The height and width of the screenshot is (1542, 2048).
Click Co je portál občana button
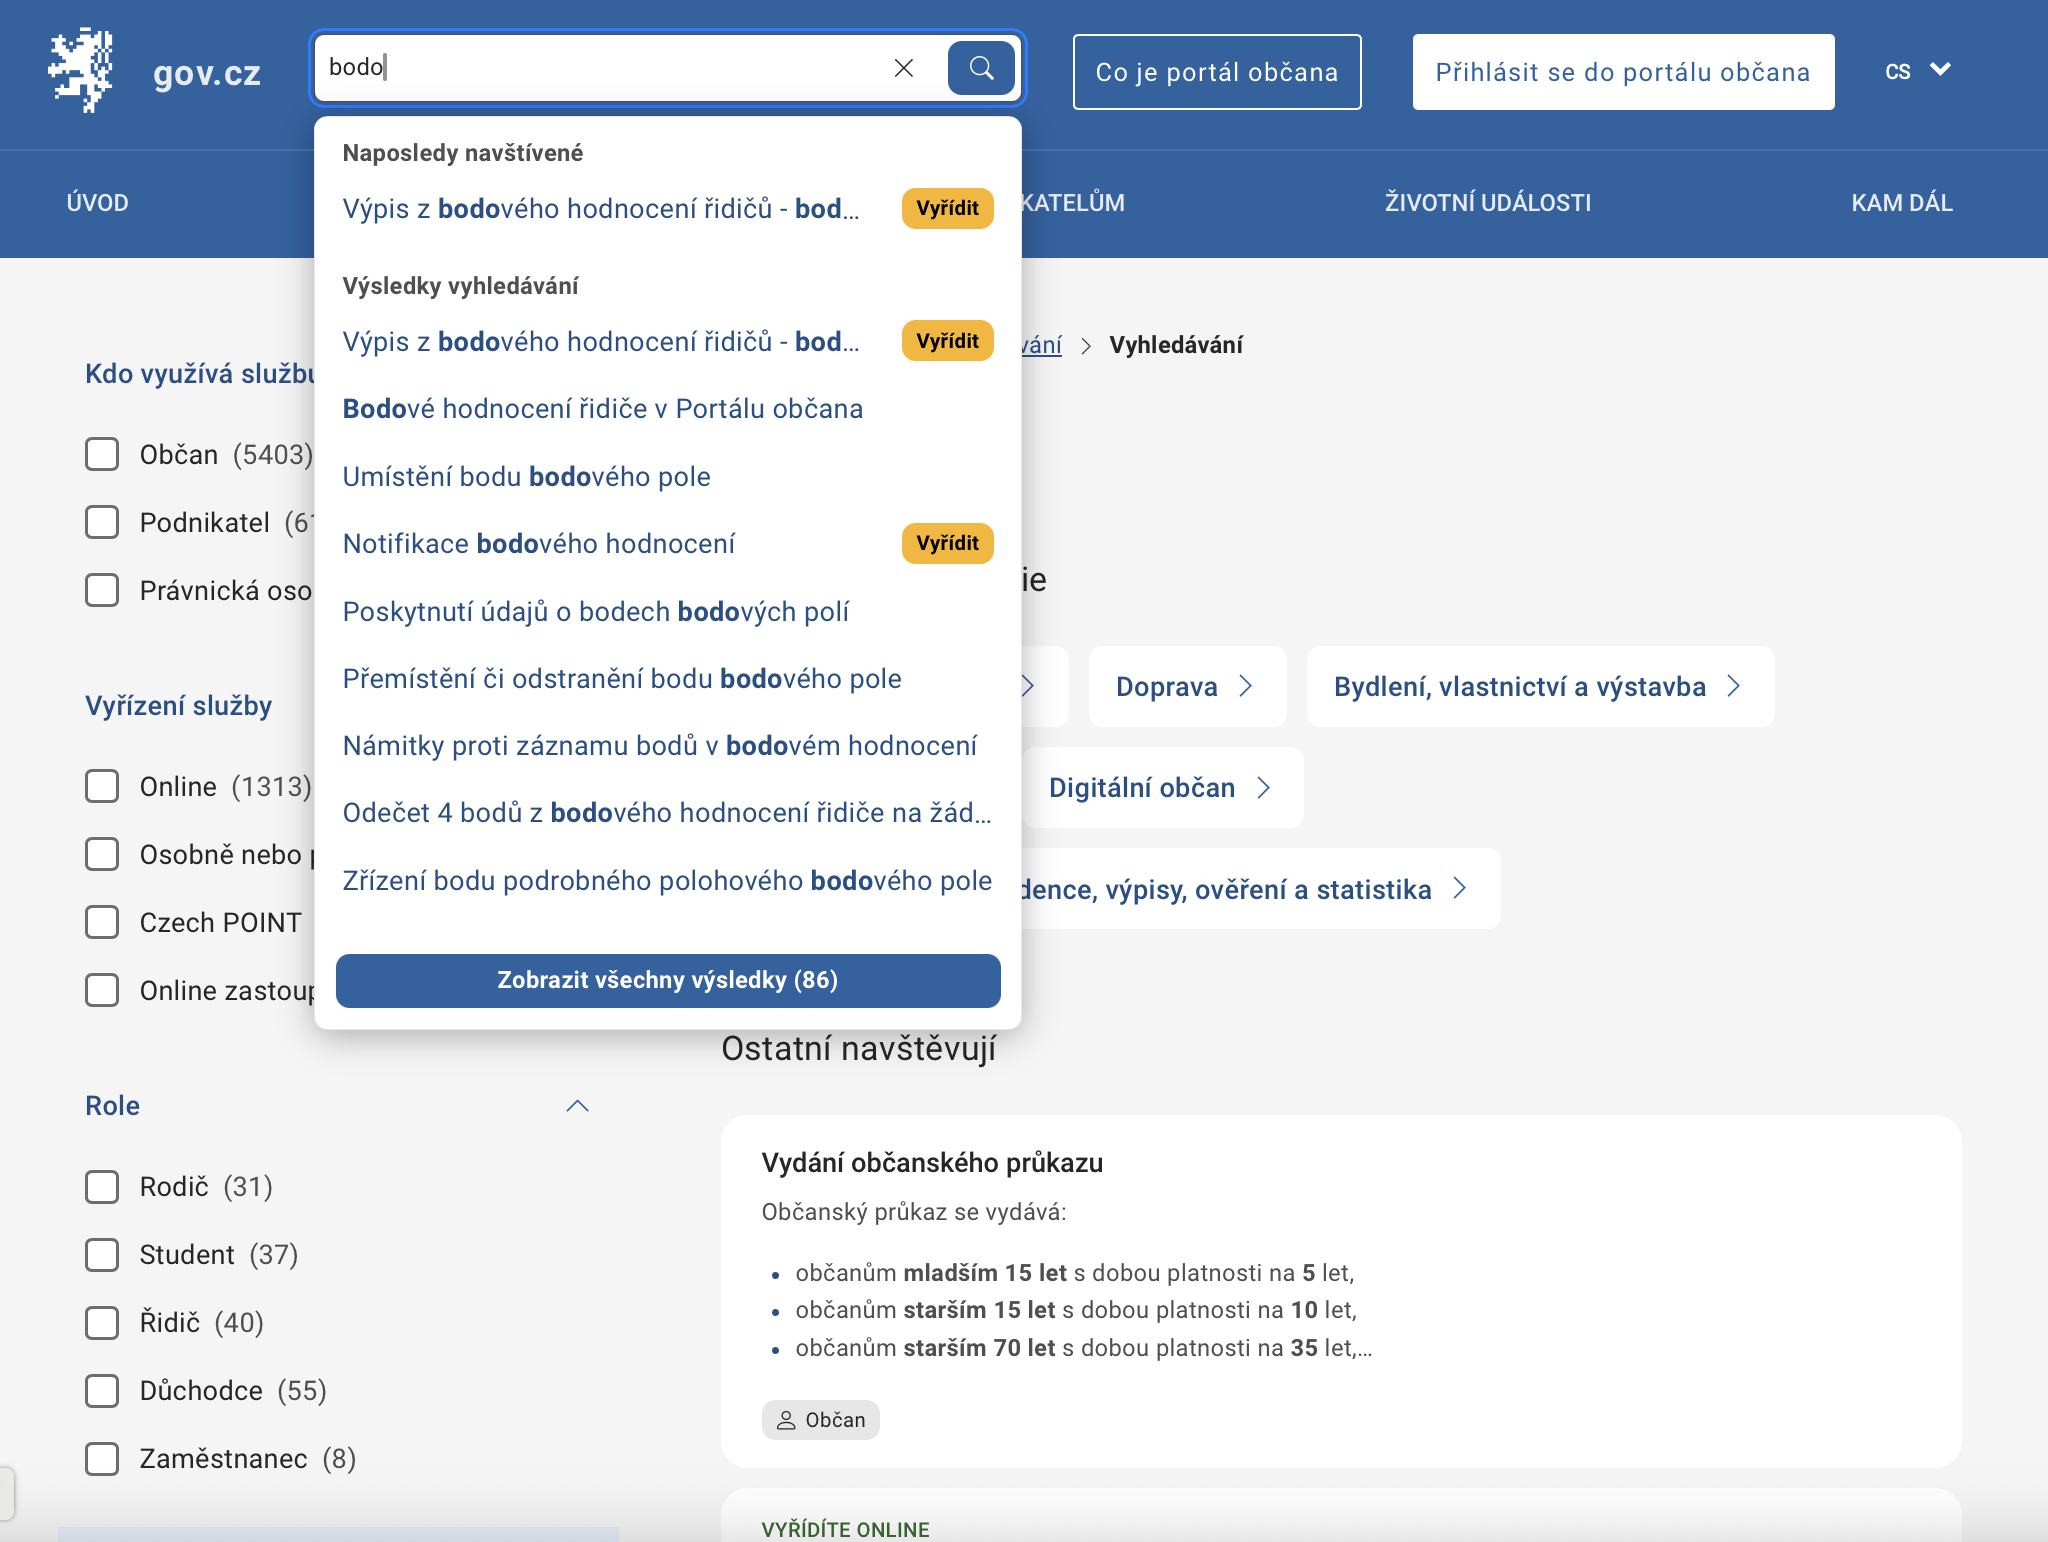tap(1217, 72)
